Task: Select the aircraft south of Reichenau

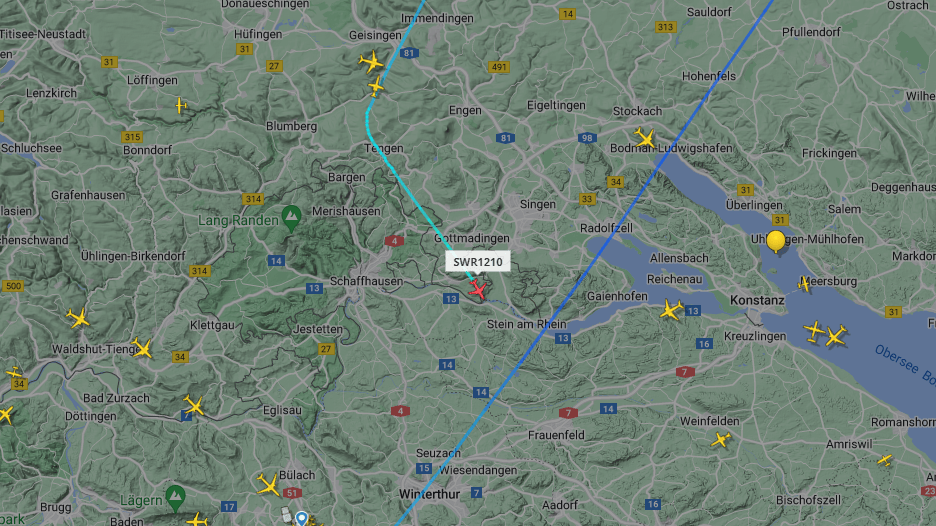Action: click(672, 310)
